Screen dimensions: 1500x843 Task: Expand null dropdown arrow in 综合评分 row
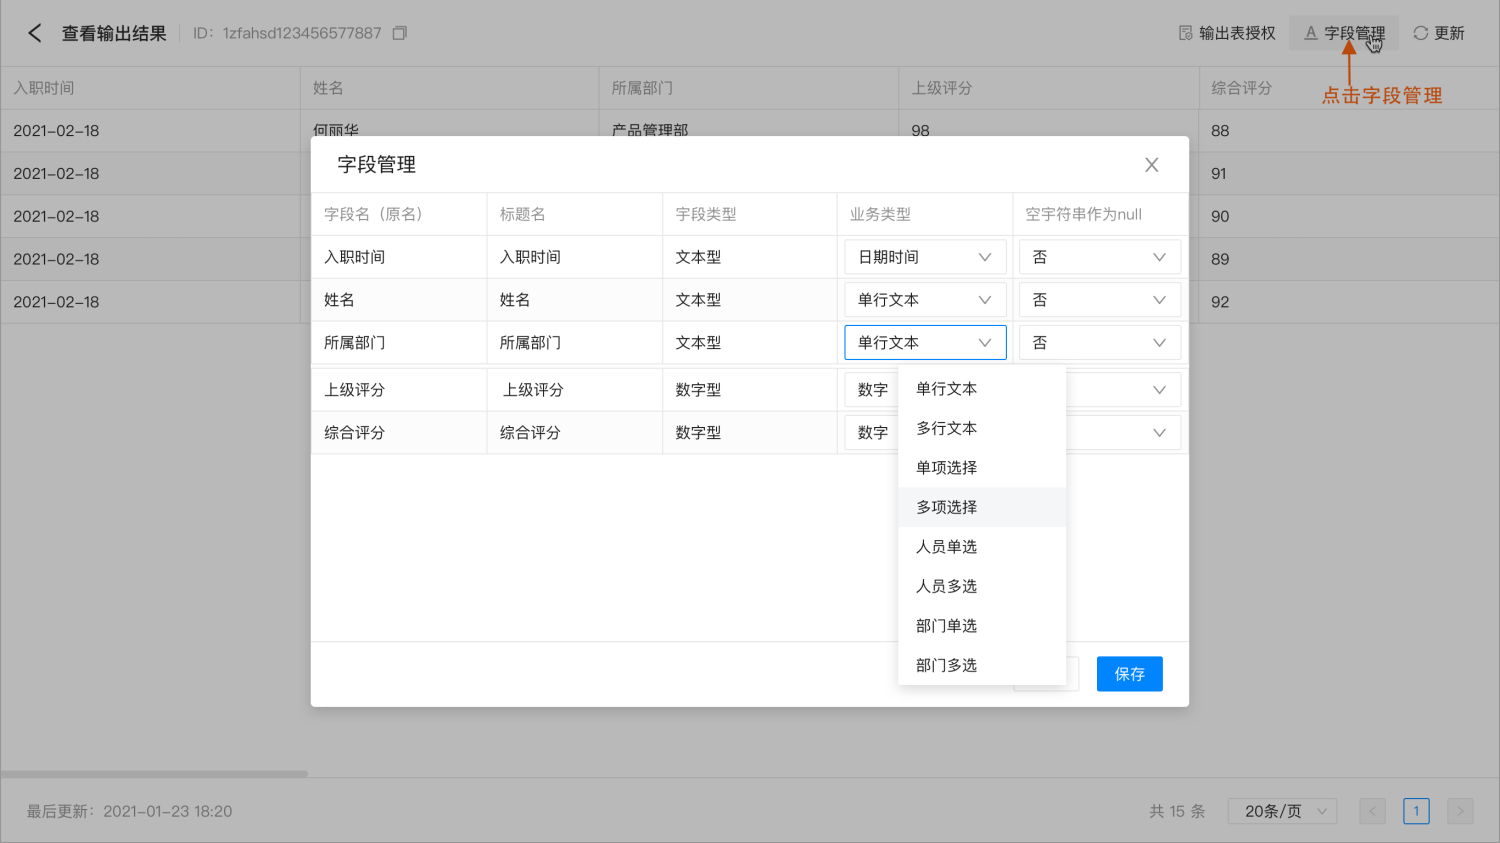1159,433
